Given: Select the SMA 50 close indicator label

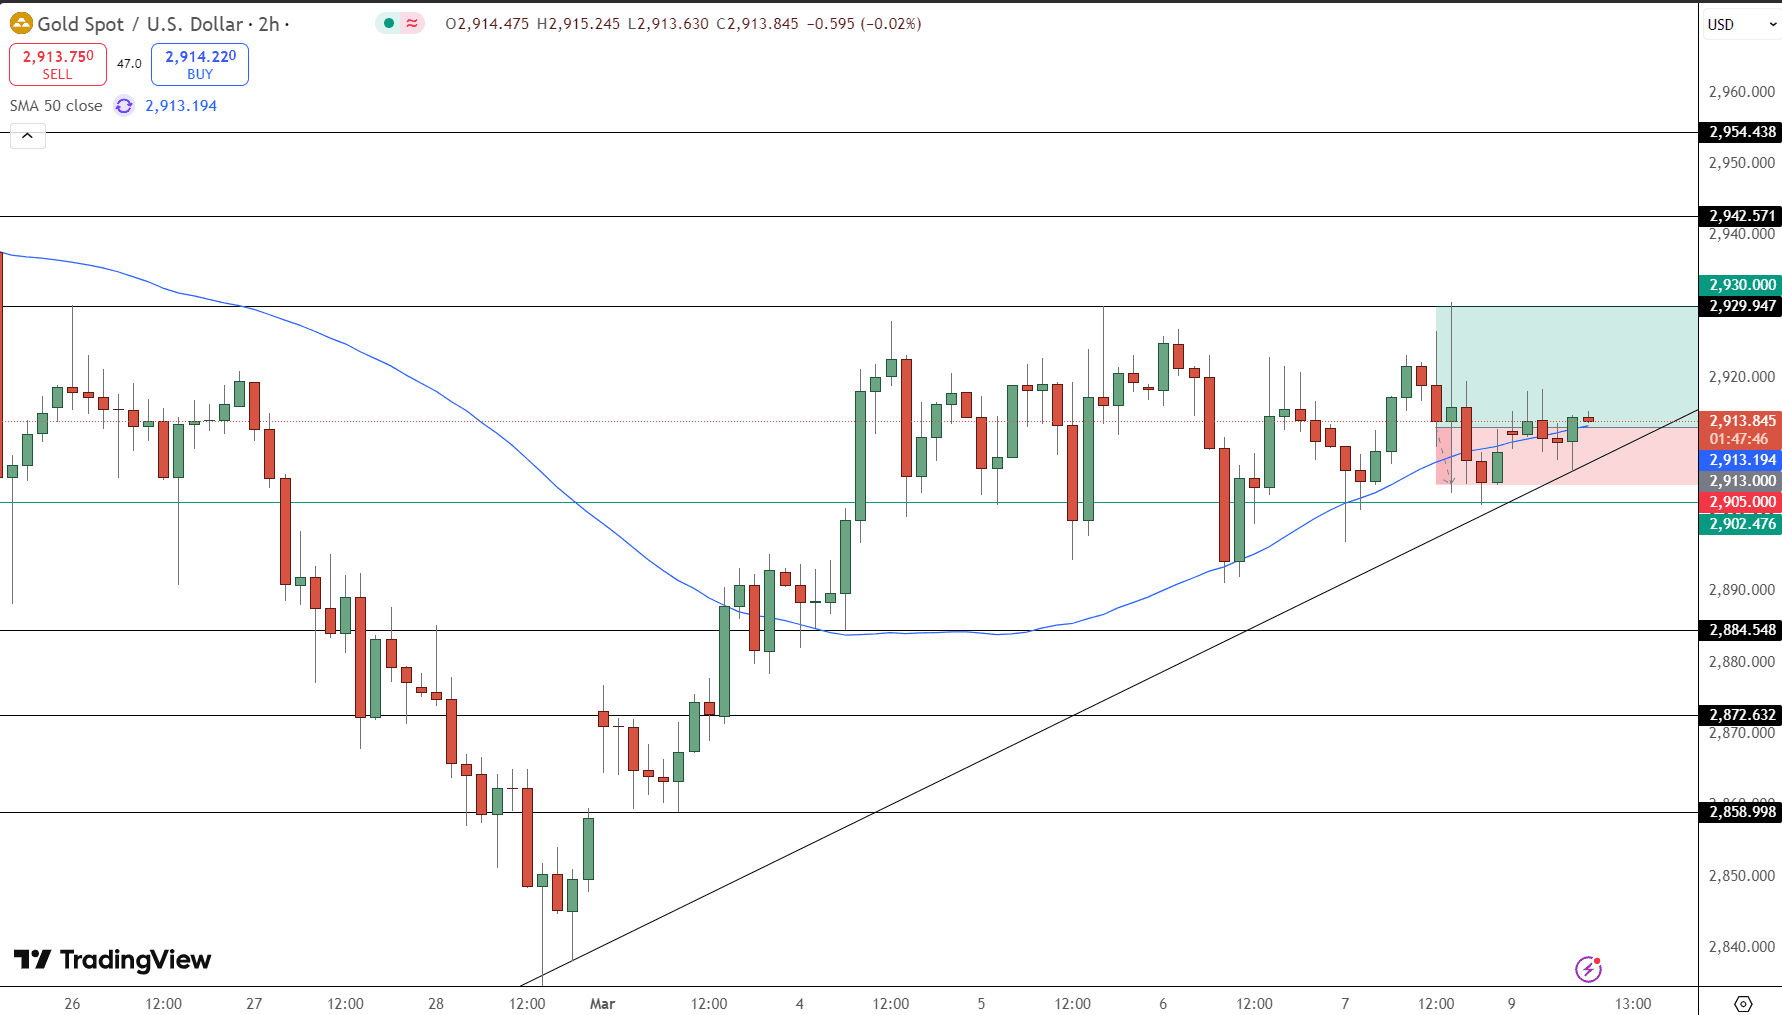Looking at the screenshot, I should 56,106.
